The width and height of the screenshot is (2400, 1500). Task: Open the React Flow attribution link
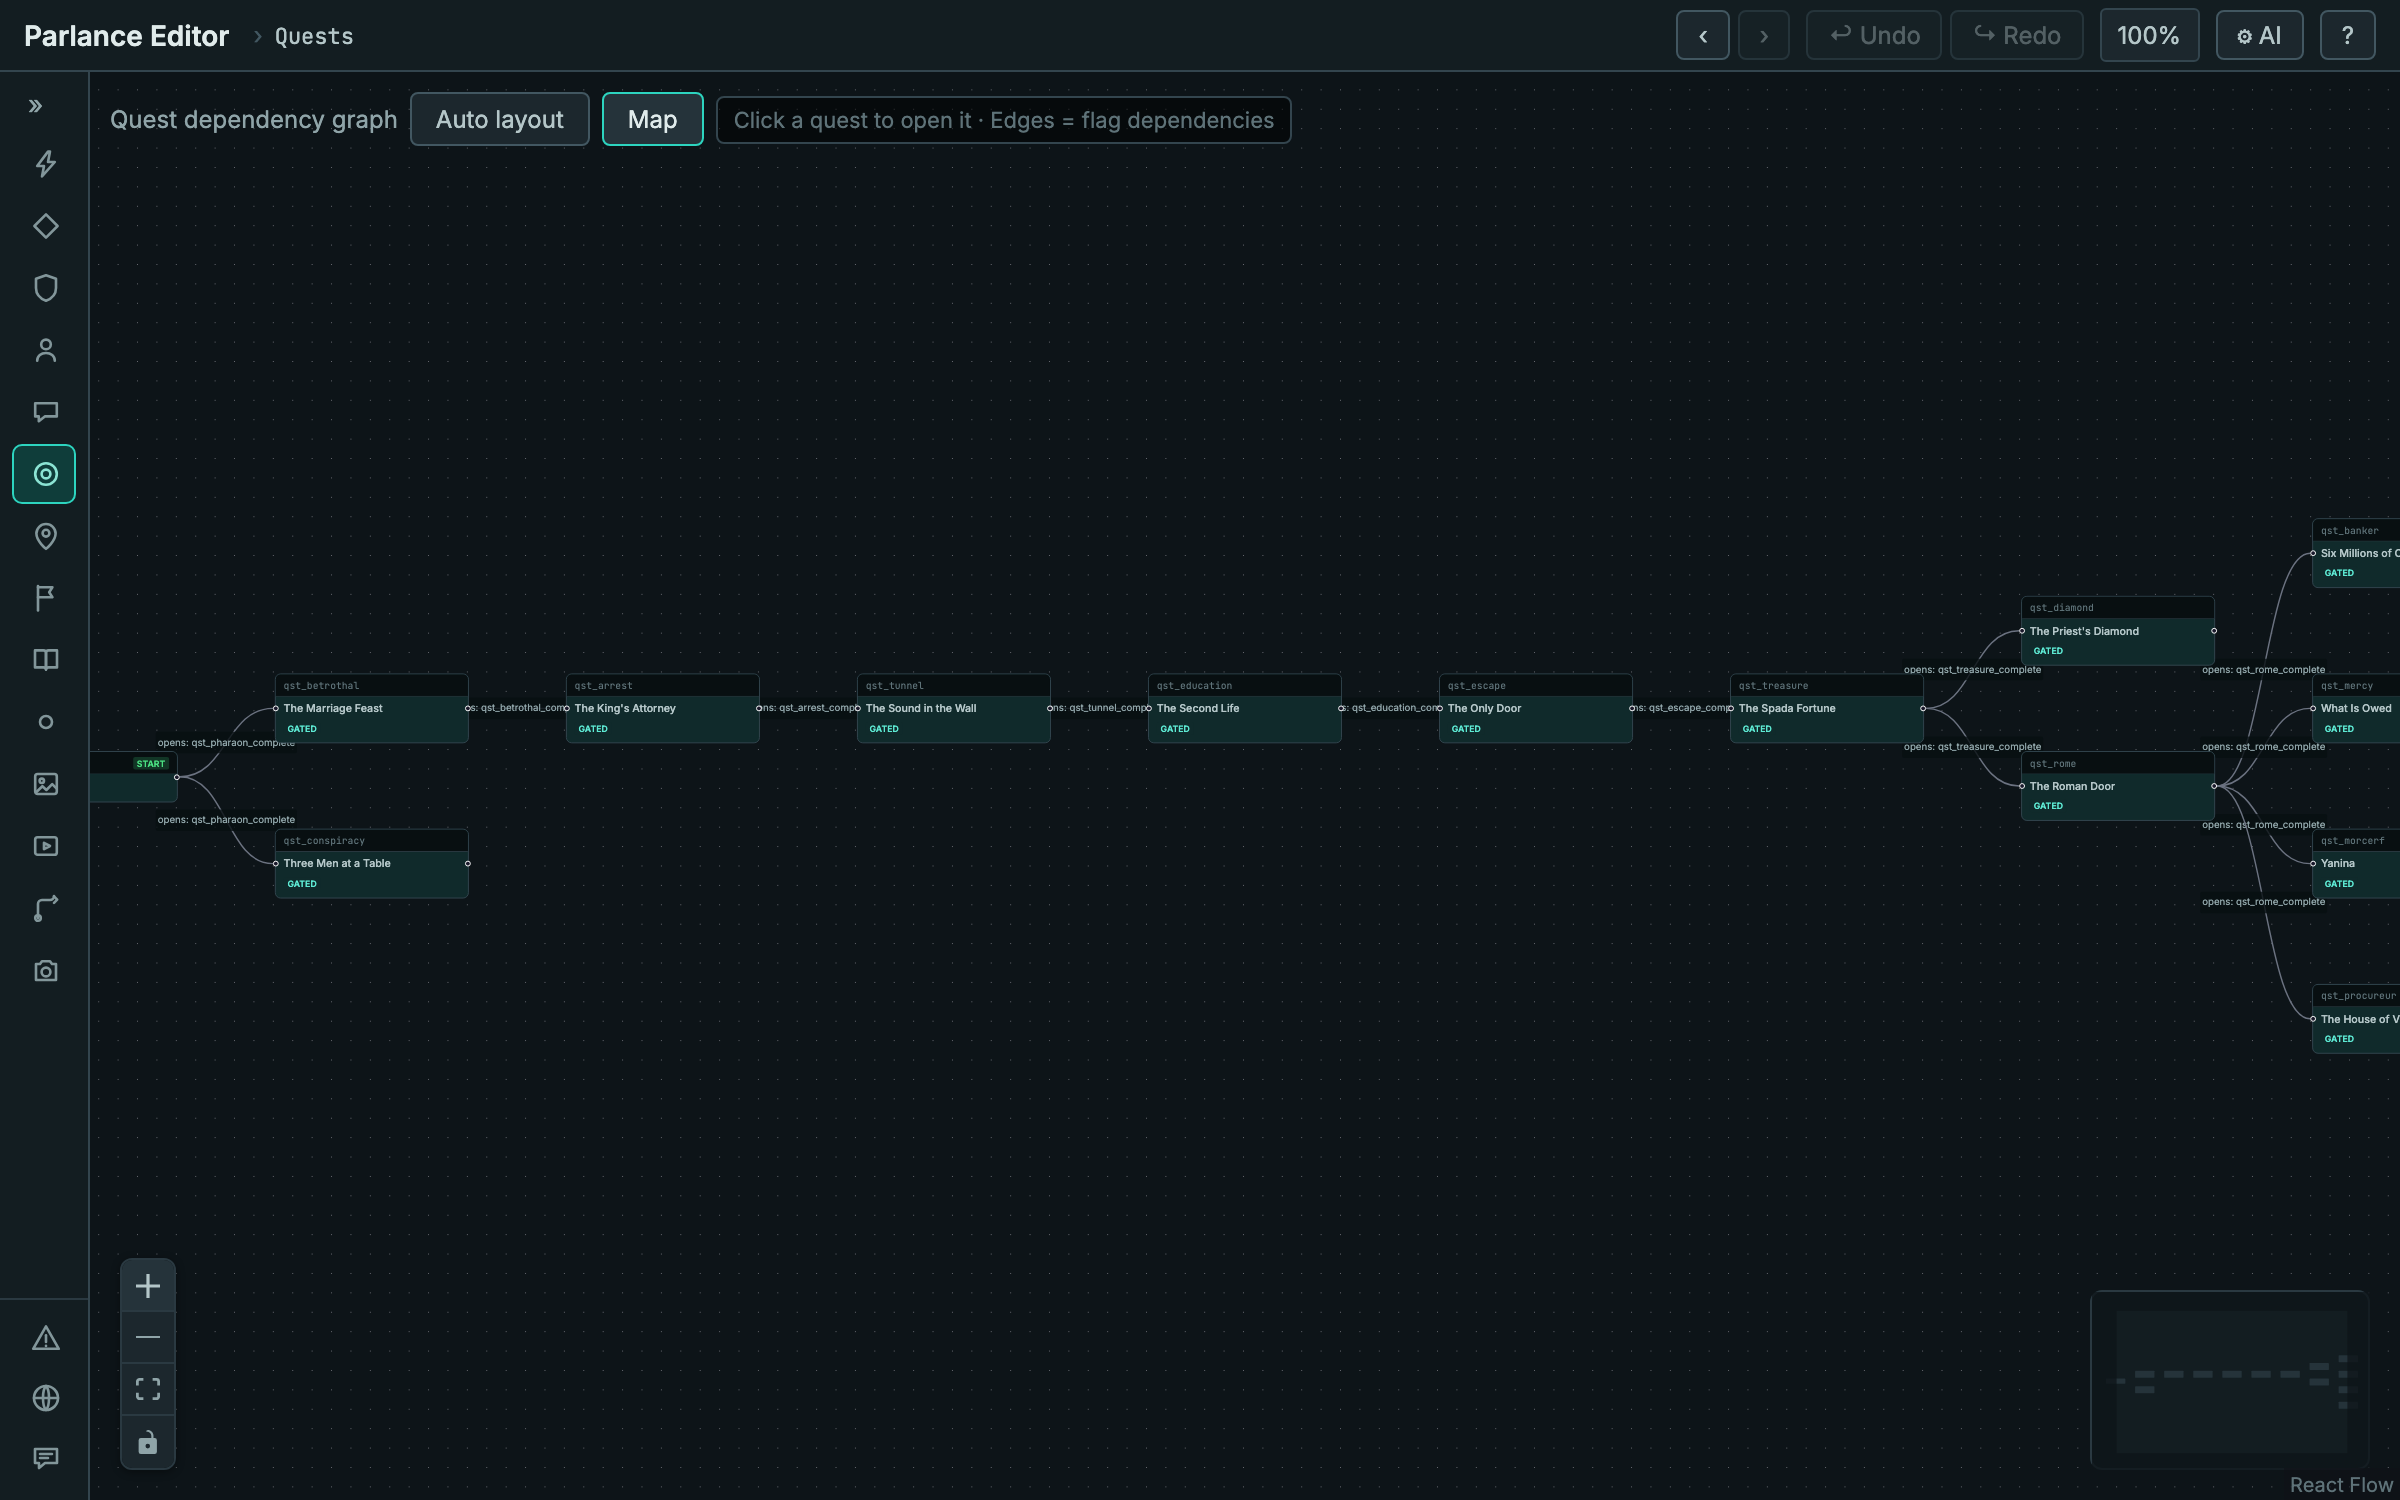pyautogui.click(x=2341, y=1485)
